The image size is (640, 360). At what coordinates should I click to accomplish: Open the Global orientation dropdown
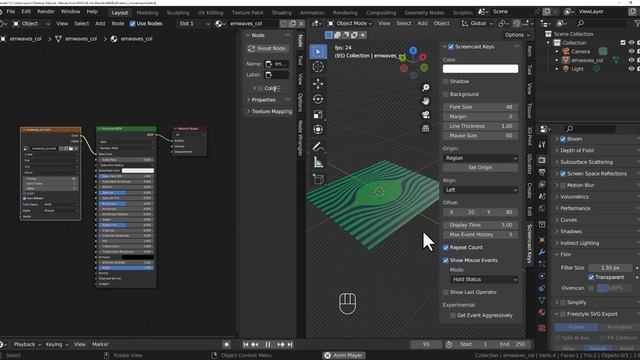tap(477, 24)
